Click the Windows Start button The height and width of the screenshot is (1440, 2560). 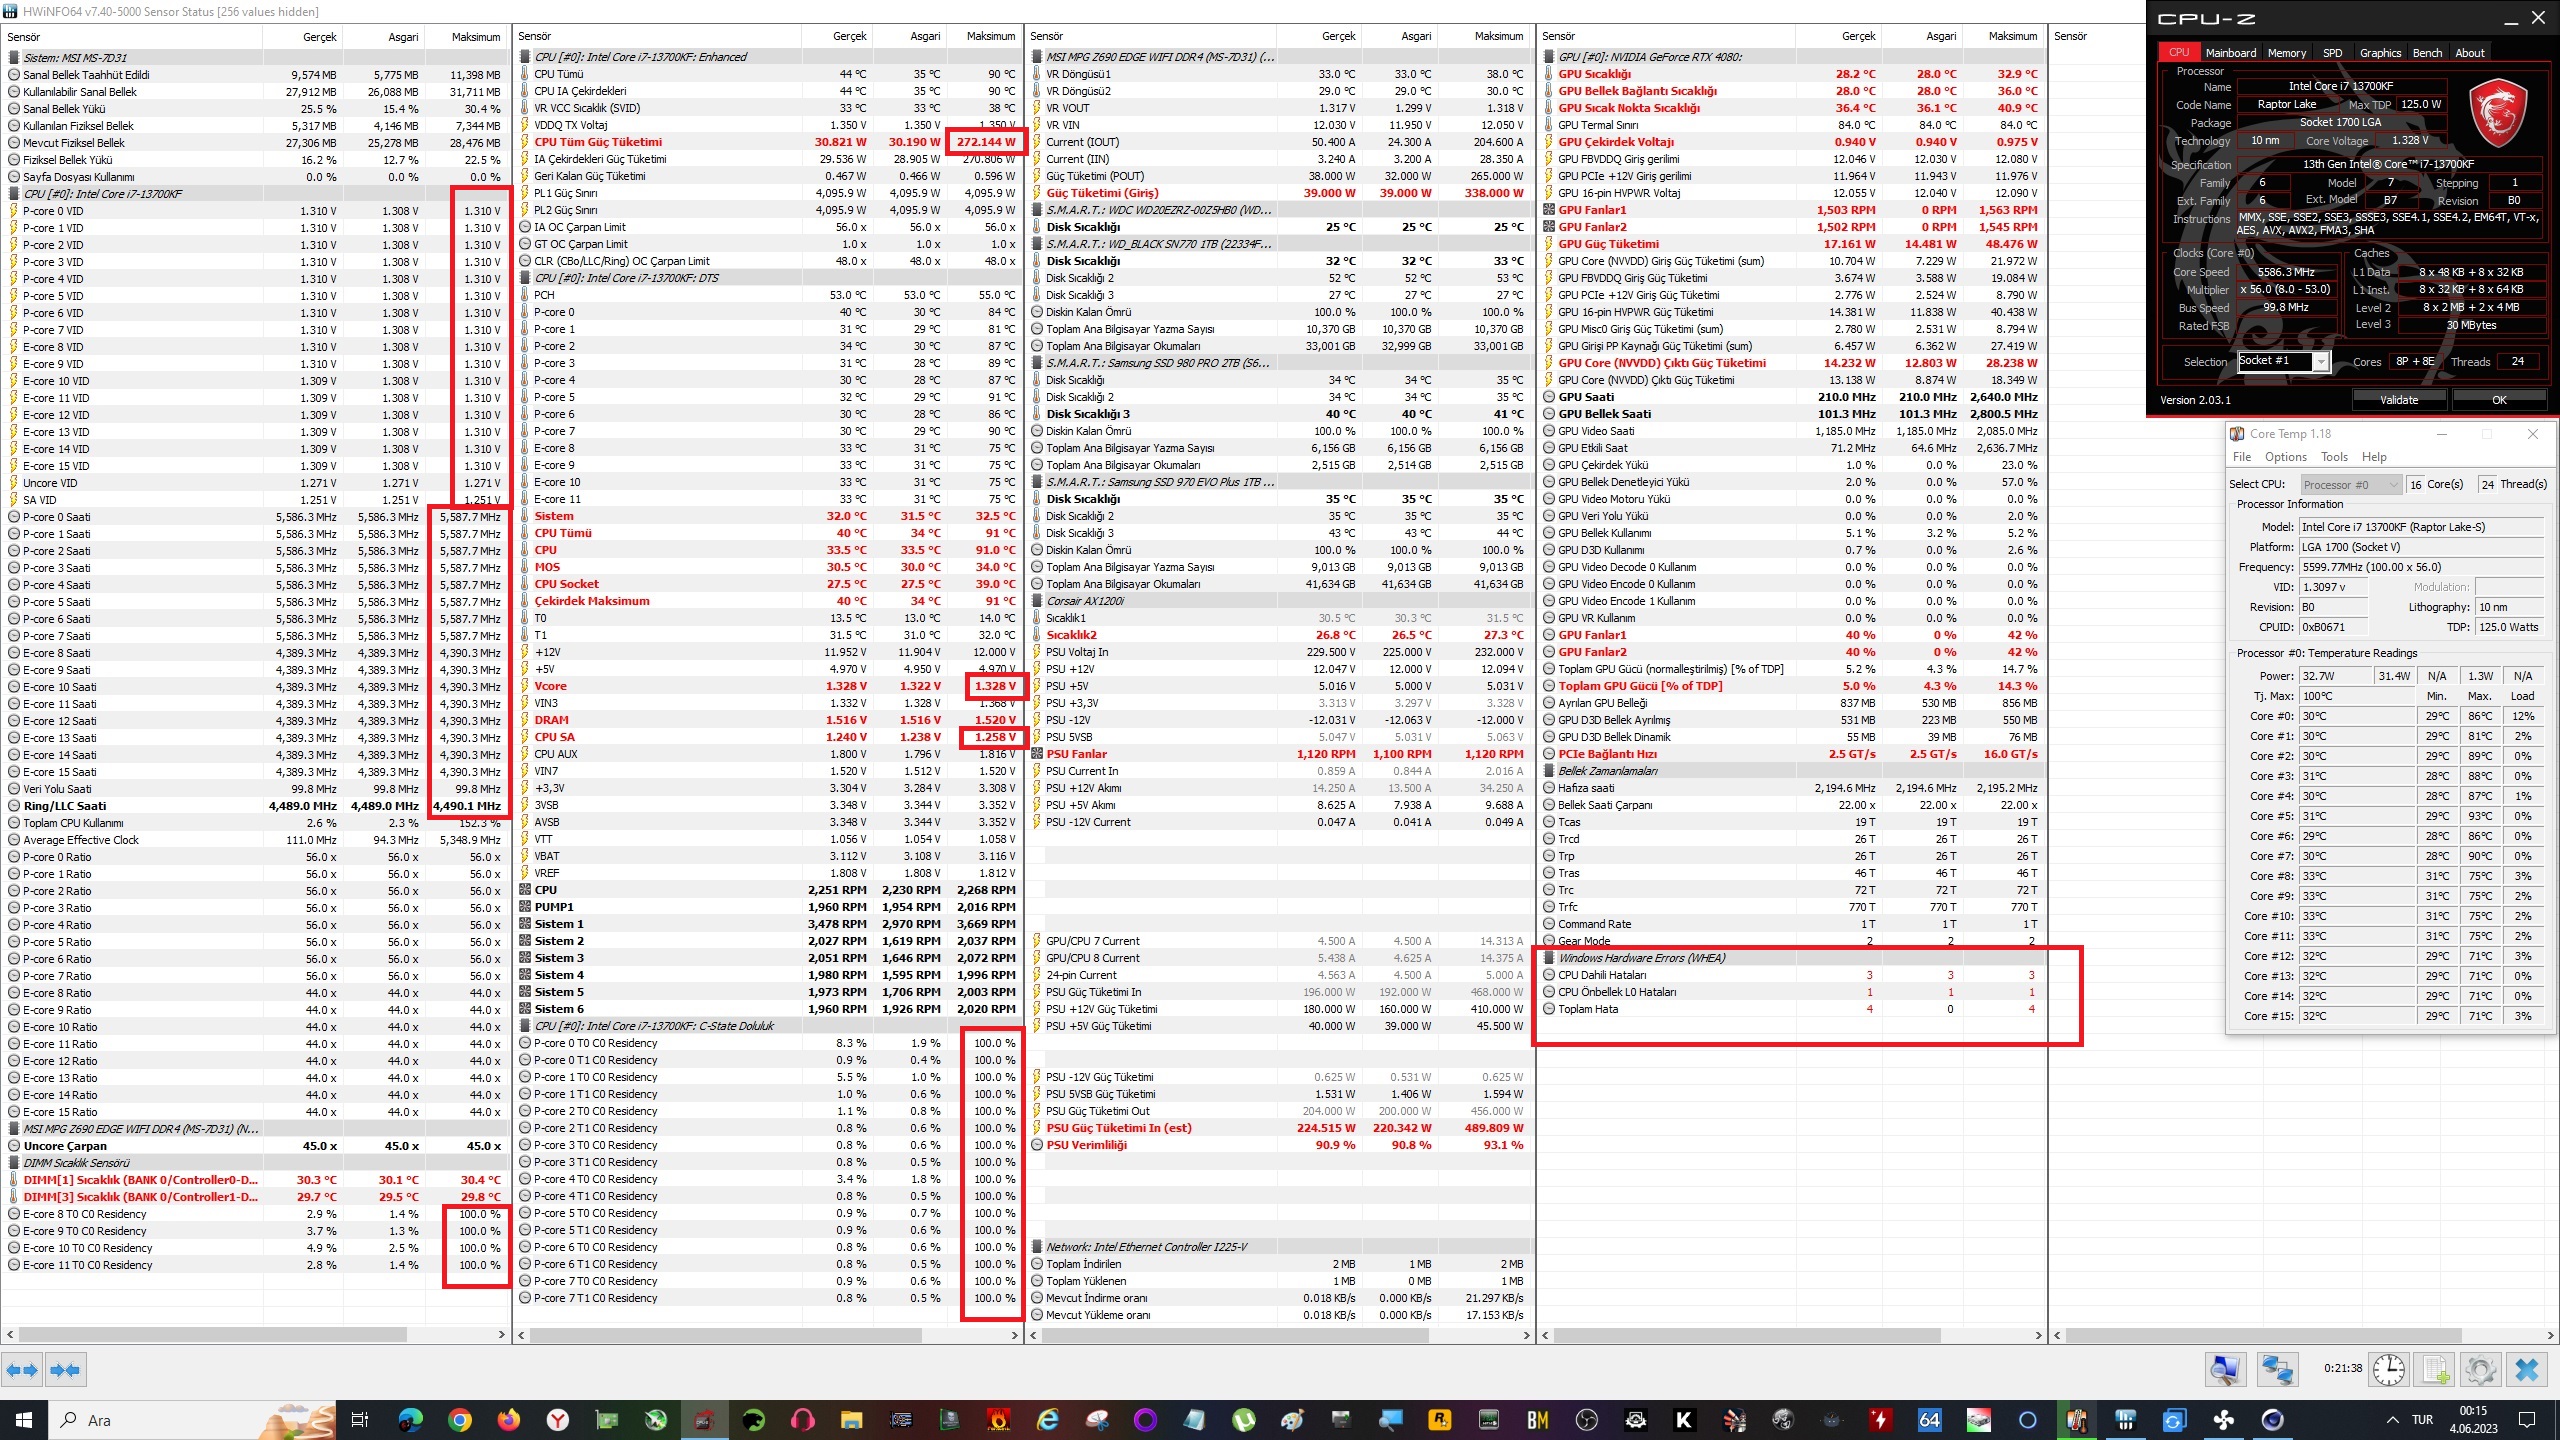tap(24, 1420)
